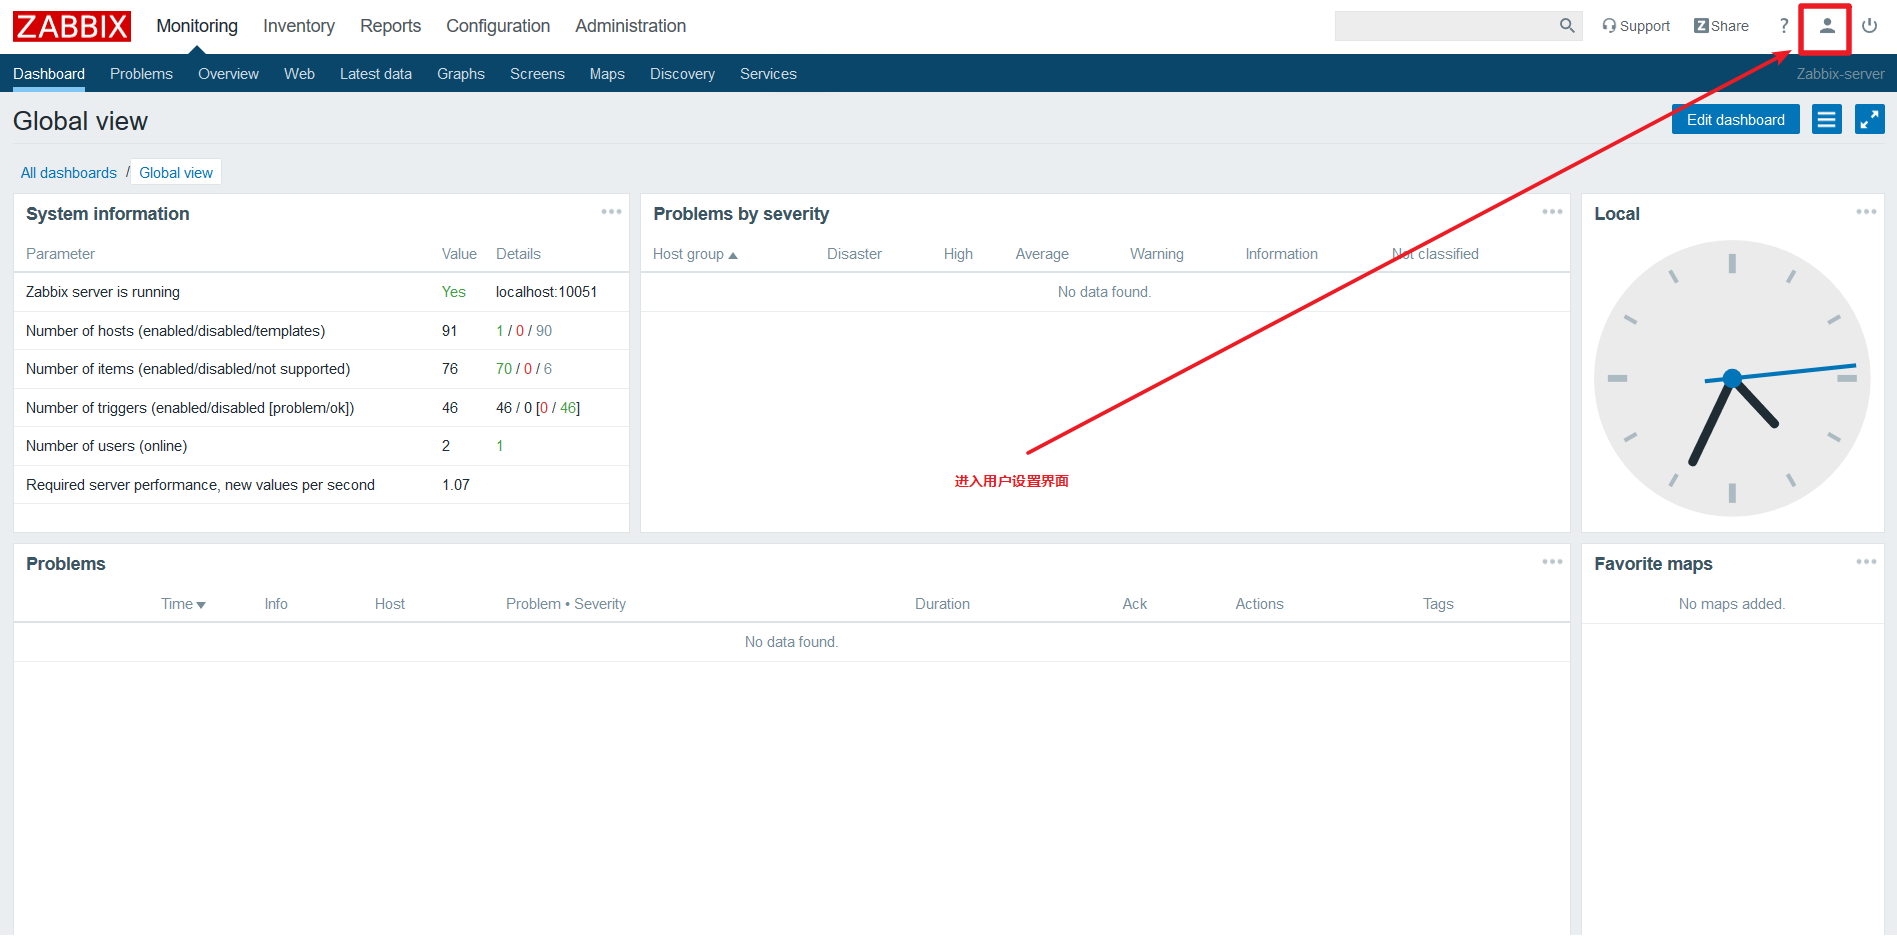
Task: Click the 'Yes' server running value
Action: click(454, 292)
